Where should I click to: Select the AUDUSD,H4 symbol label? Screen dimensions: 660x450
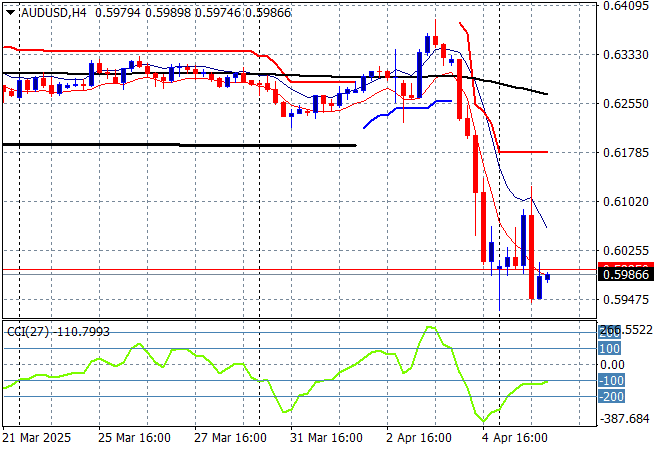(x=54, y=13)
